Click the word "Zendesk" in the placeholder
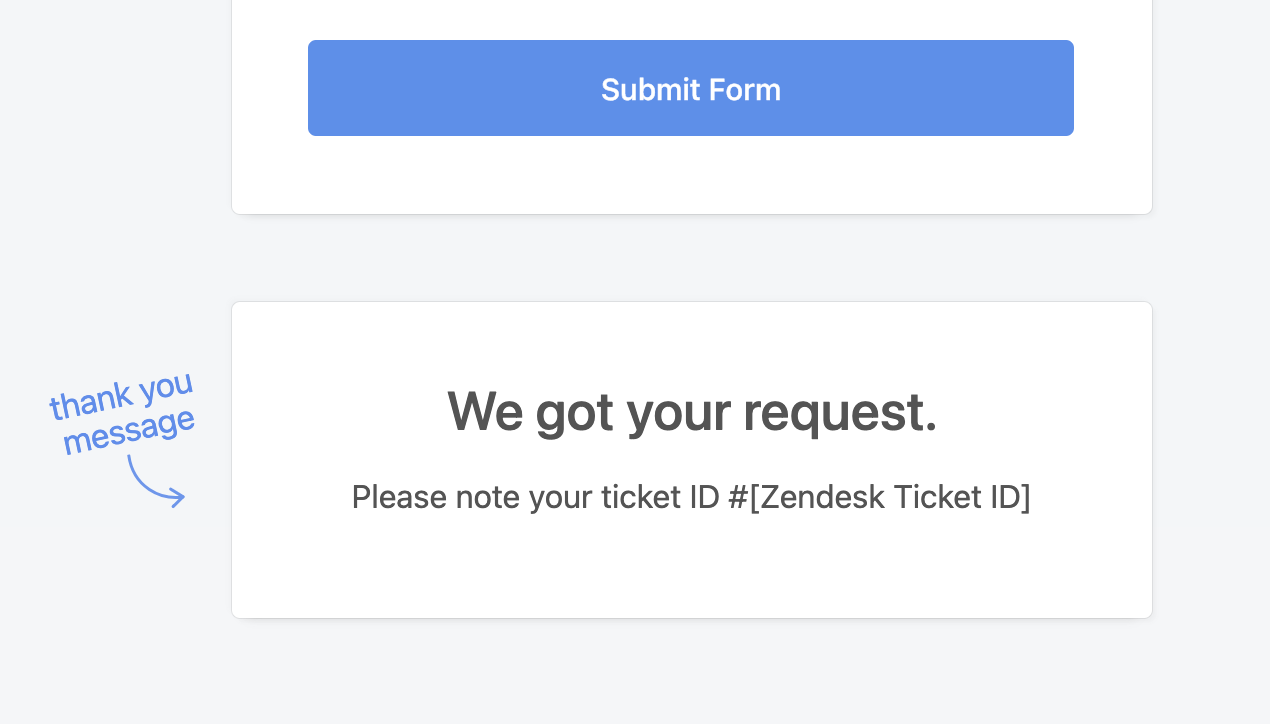 tap(823, 497)
